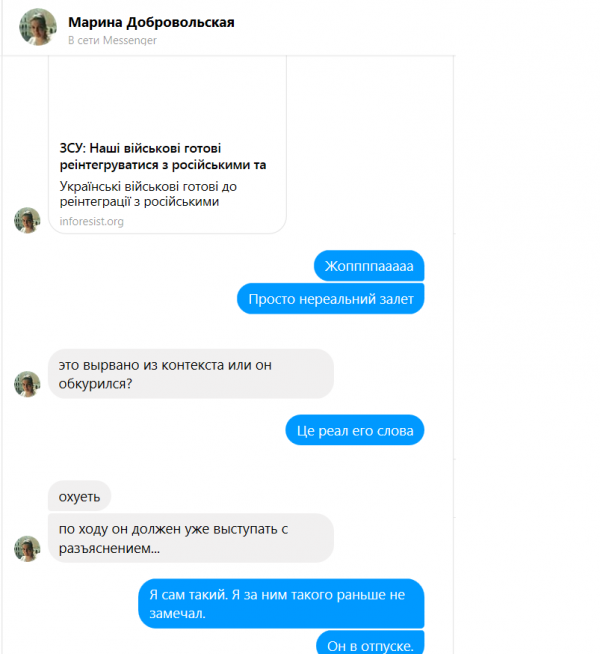This screenshot has width=600, height=654.
Task: Select the message asking 'обкурился?'
Action: pyautogui.click(x=191, y=374)
